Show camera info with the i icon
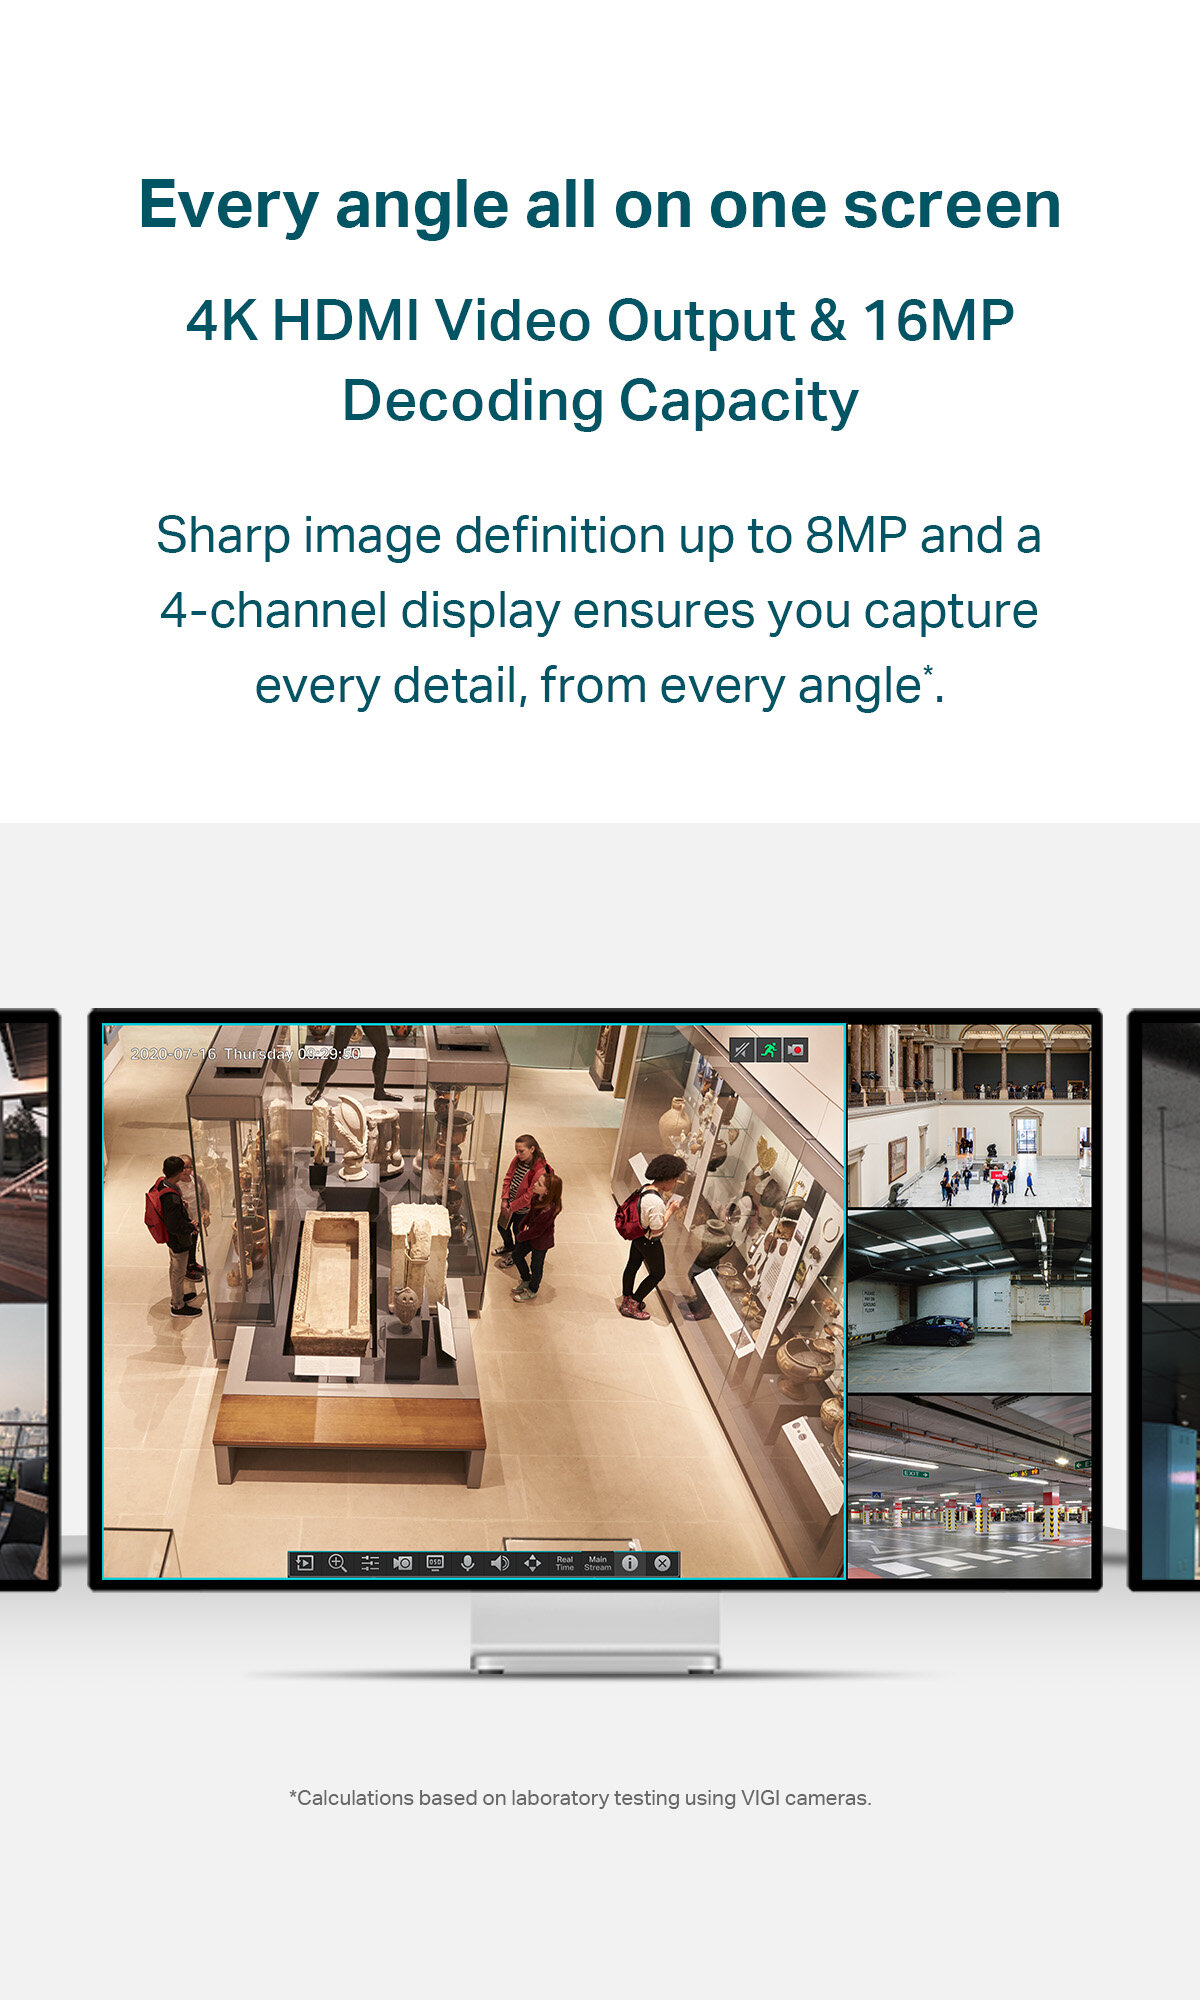This screenshot has width=1200, height=2000. (630, 1563)
